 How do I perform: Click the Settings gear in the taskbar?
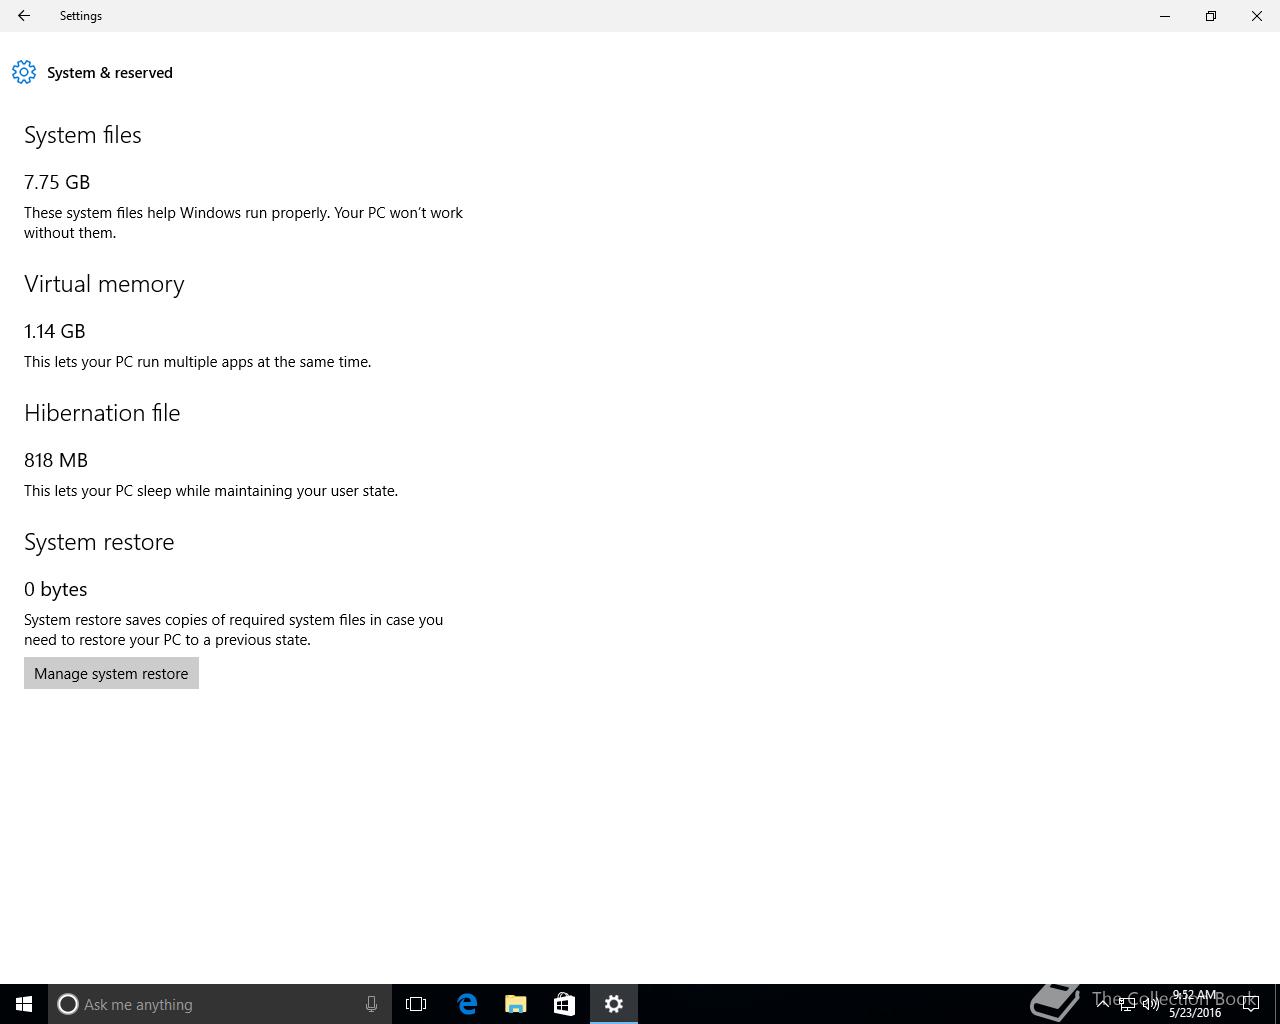(613, 1004)
